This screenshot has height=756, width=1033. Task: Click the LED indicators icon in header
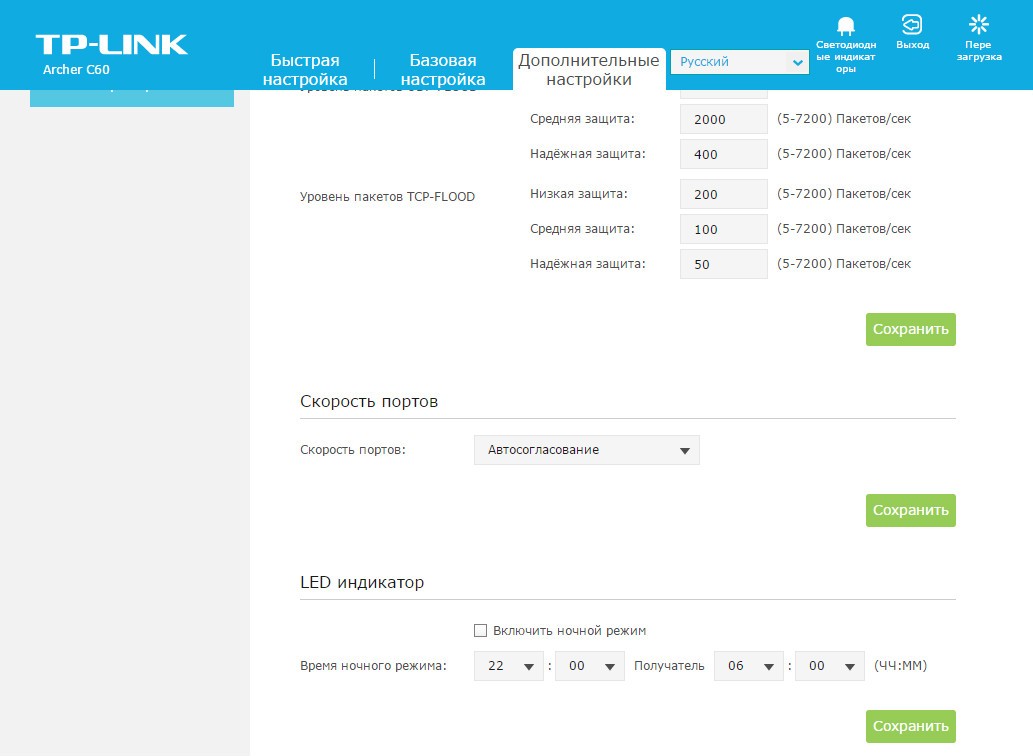[x=845, y=27]
